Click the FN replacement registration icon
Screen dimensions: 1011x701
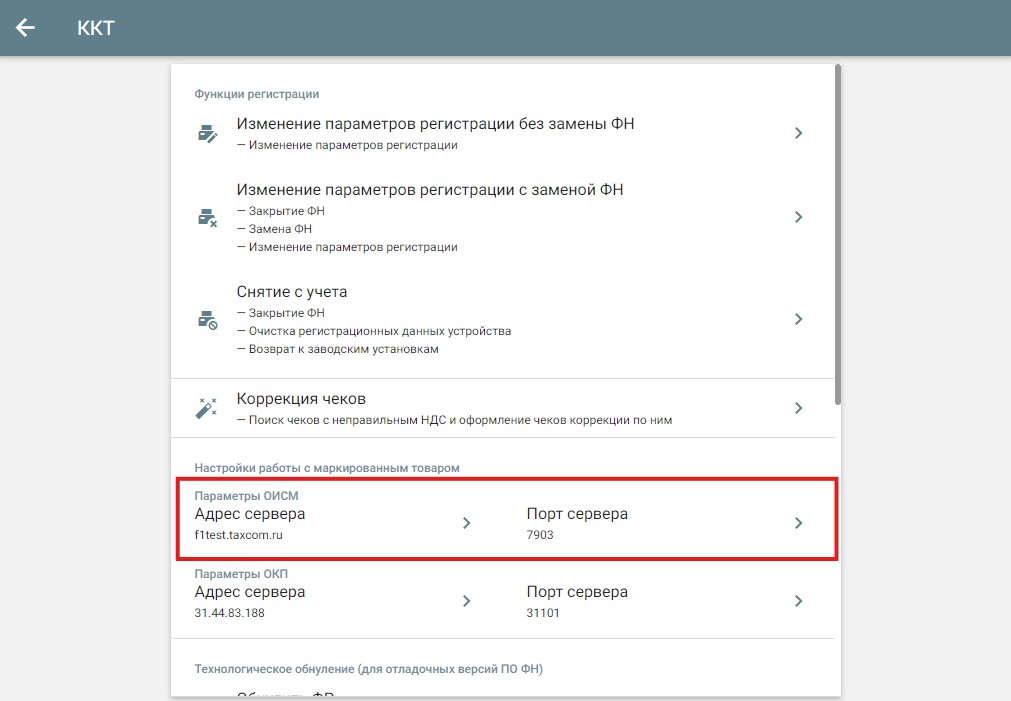click(x=207, y=218)
